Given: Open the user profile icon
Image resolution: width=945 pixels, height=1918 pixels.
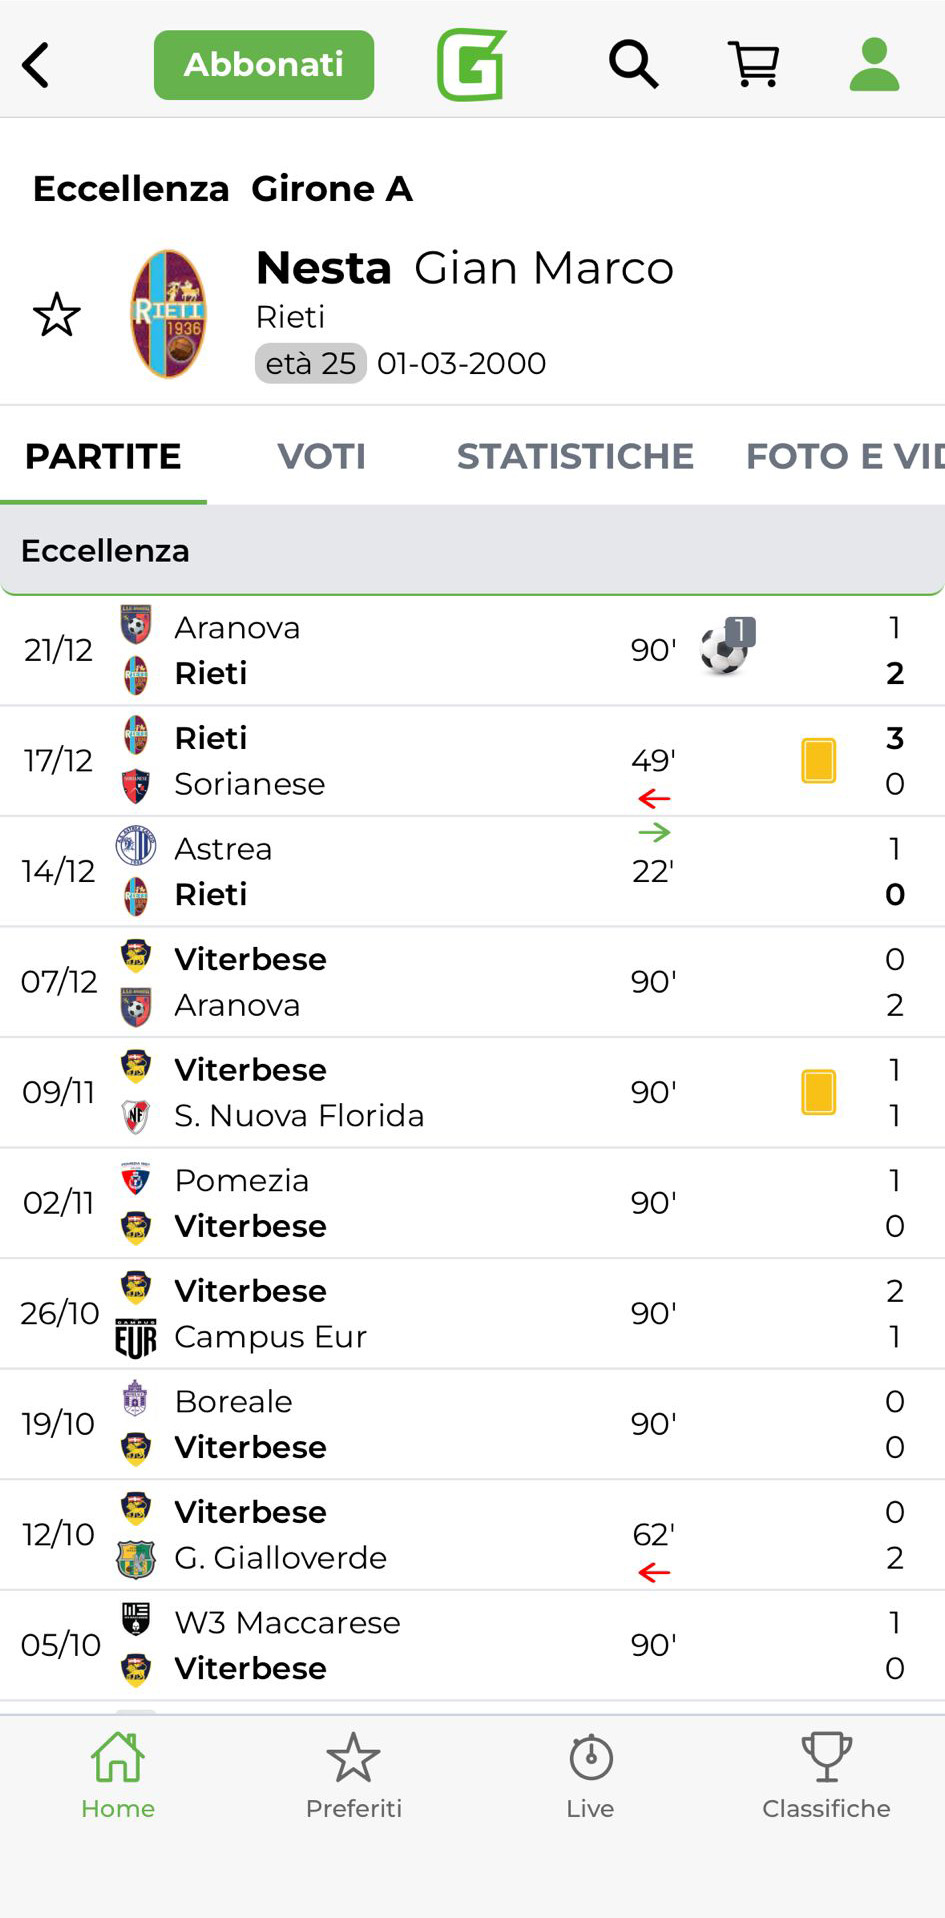Looking at the screenshot, I should click(874, 65).
